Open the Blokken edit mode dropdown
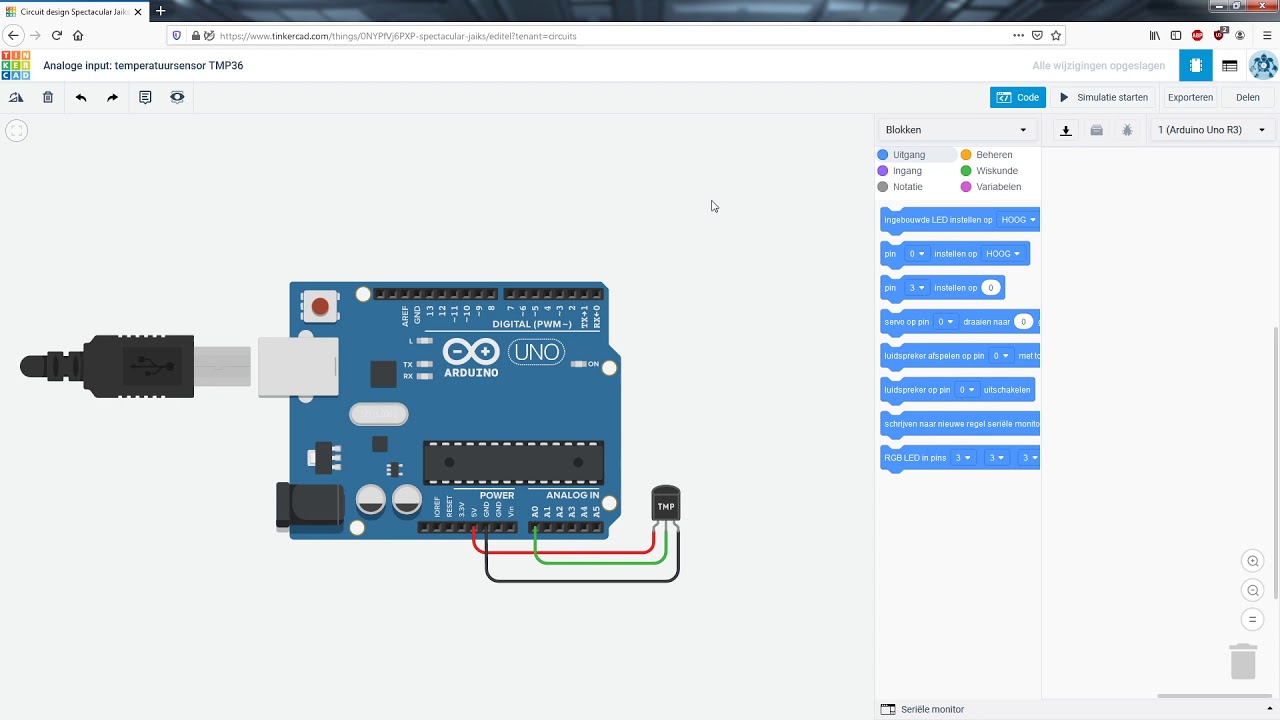The height and width of the screenshot is (720, 1280). click(x=956, y=130)
